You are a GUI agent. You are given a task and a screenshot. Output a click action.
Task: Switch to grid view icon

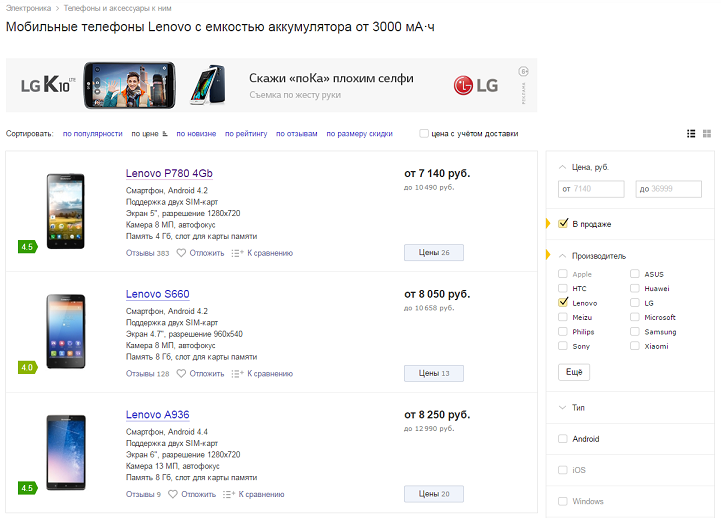(707, 134)
